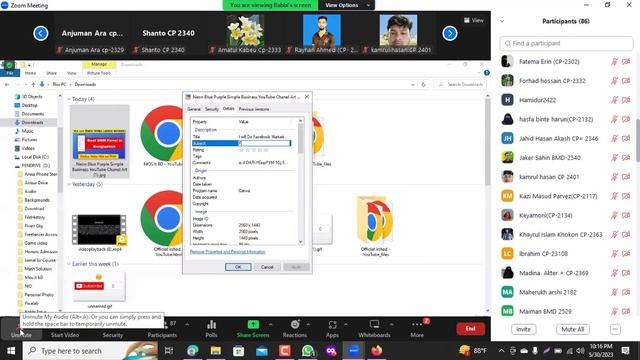Image resolution: width=640 pixels, height=360 pixels.
Task: Click video icon for Hamidur2422
Action: pyautogui.click(x=626, y=100)
